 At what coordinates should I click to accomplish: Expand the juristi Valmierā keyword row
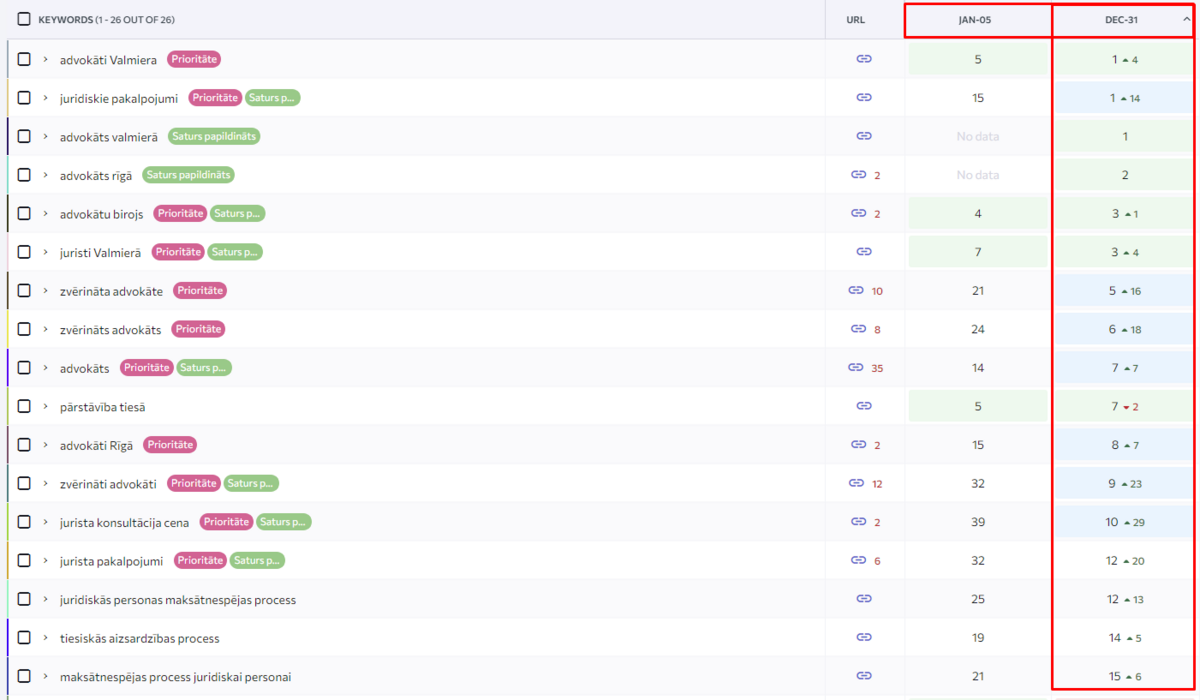(45, 253)
